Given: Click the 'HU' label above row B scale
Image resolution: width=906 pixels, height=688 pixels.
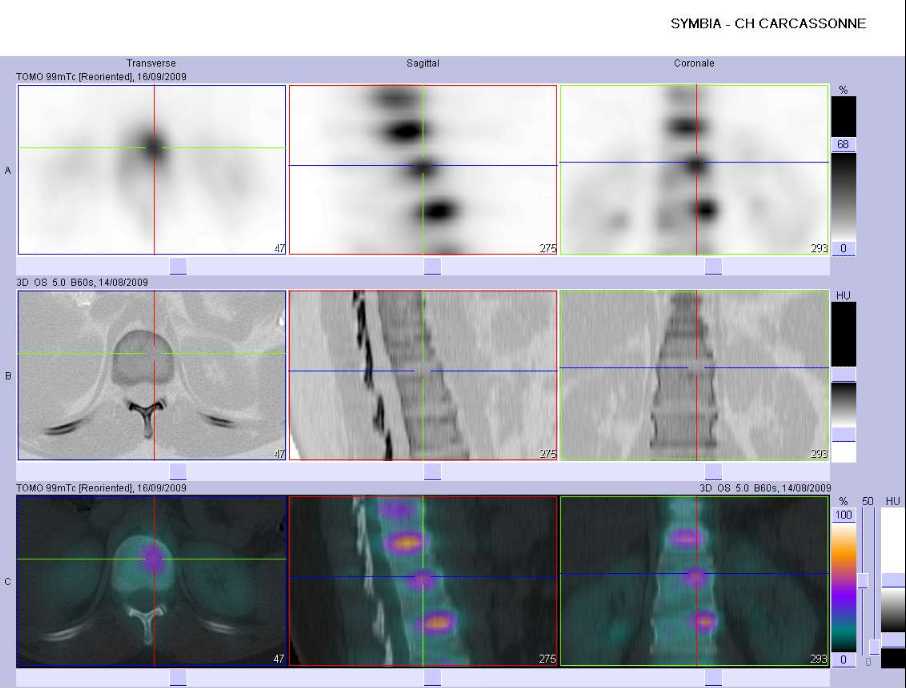Looking at the screenshot, I should pos(843,295).
